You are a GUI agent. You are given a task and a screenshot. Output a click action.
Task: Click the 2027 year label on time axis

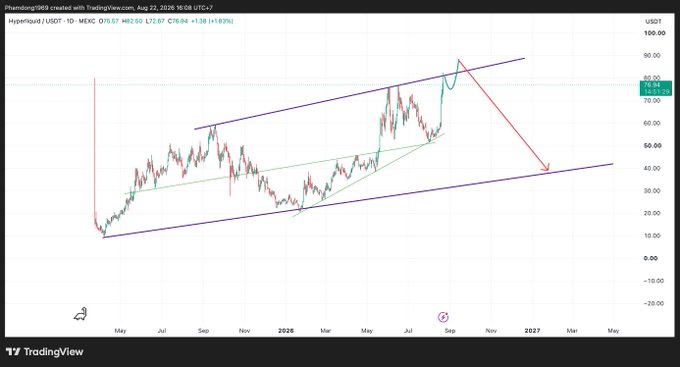pos(532,331)
